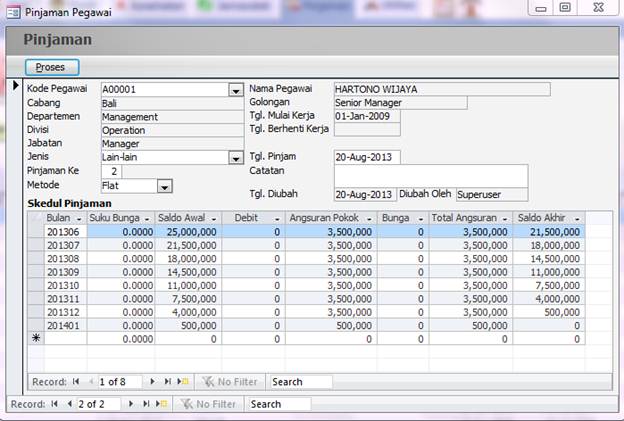Click Bulan cell 201310

point(66,285)
